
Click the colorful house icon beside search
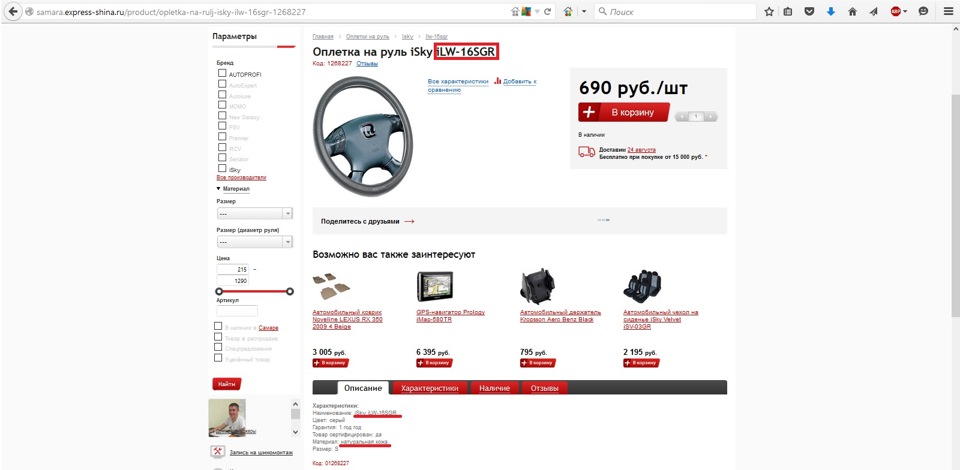tap(569, 12)
